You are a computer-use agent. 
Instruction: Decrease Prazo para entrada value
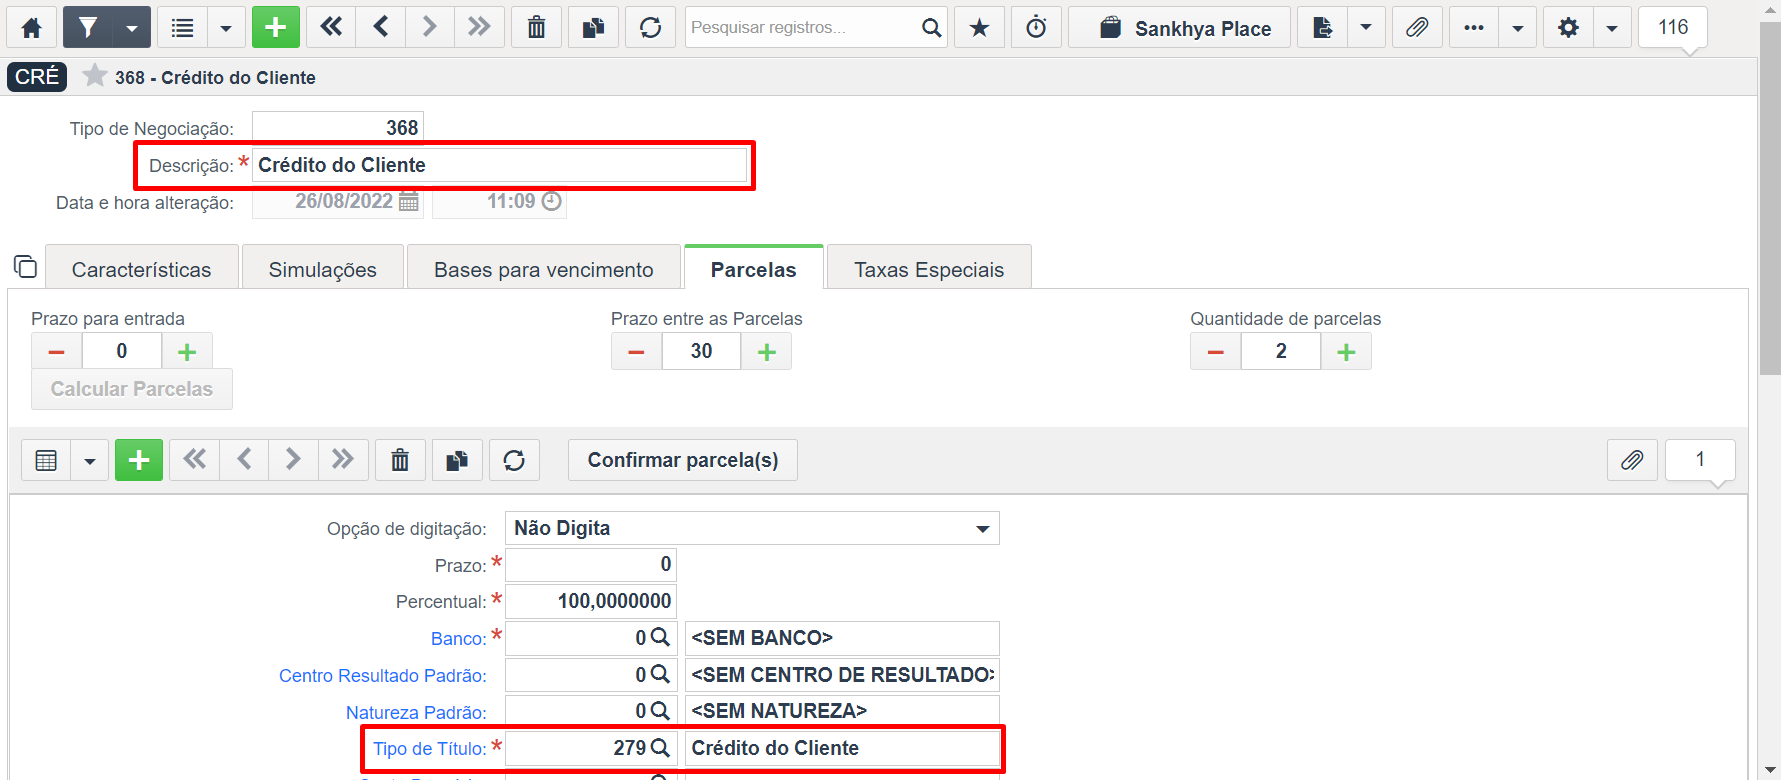pos(57,351)
